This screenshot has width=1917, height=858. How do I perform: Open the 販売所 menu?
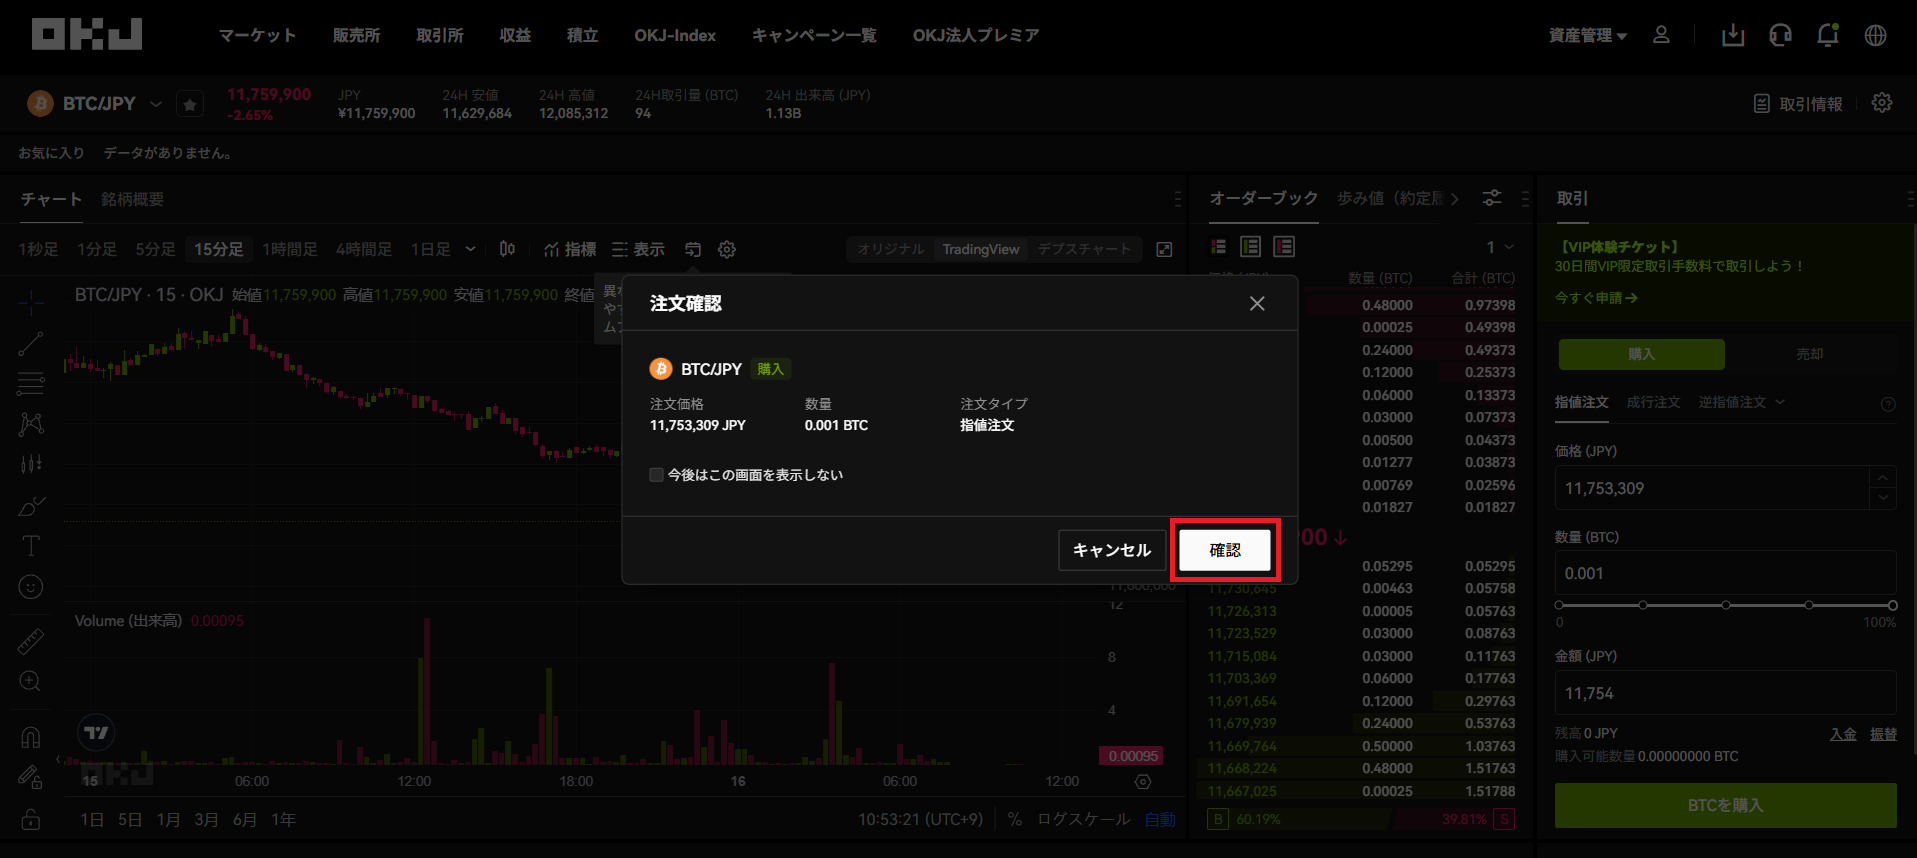(x=356, y=35)
